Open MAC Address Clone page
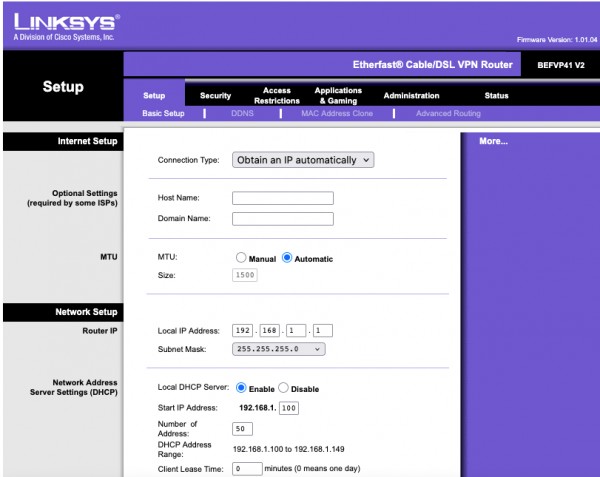 pos(336,114)
